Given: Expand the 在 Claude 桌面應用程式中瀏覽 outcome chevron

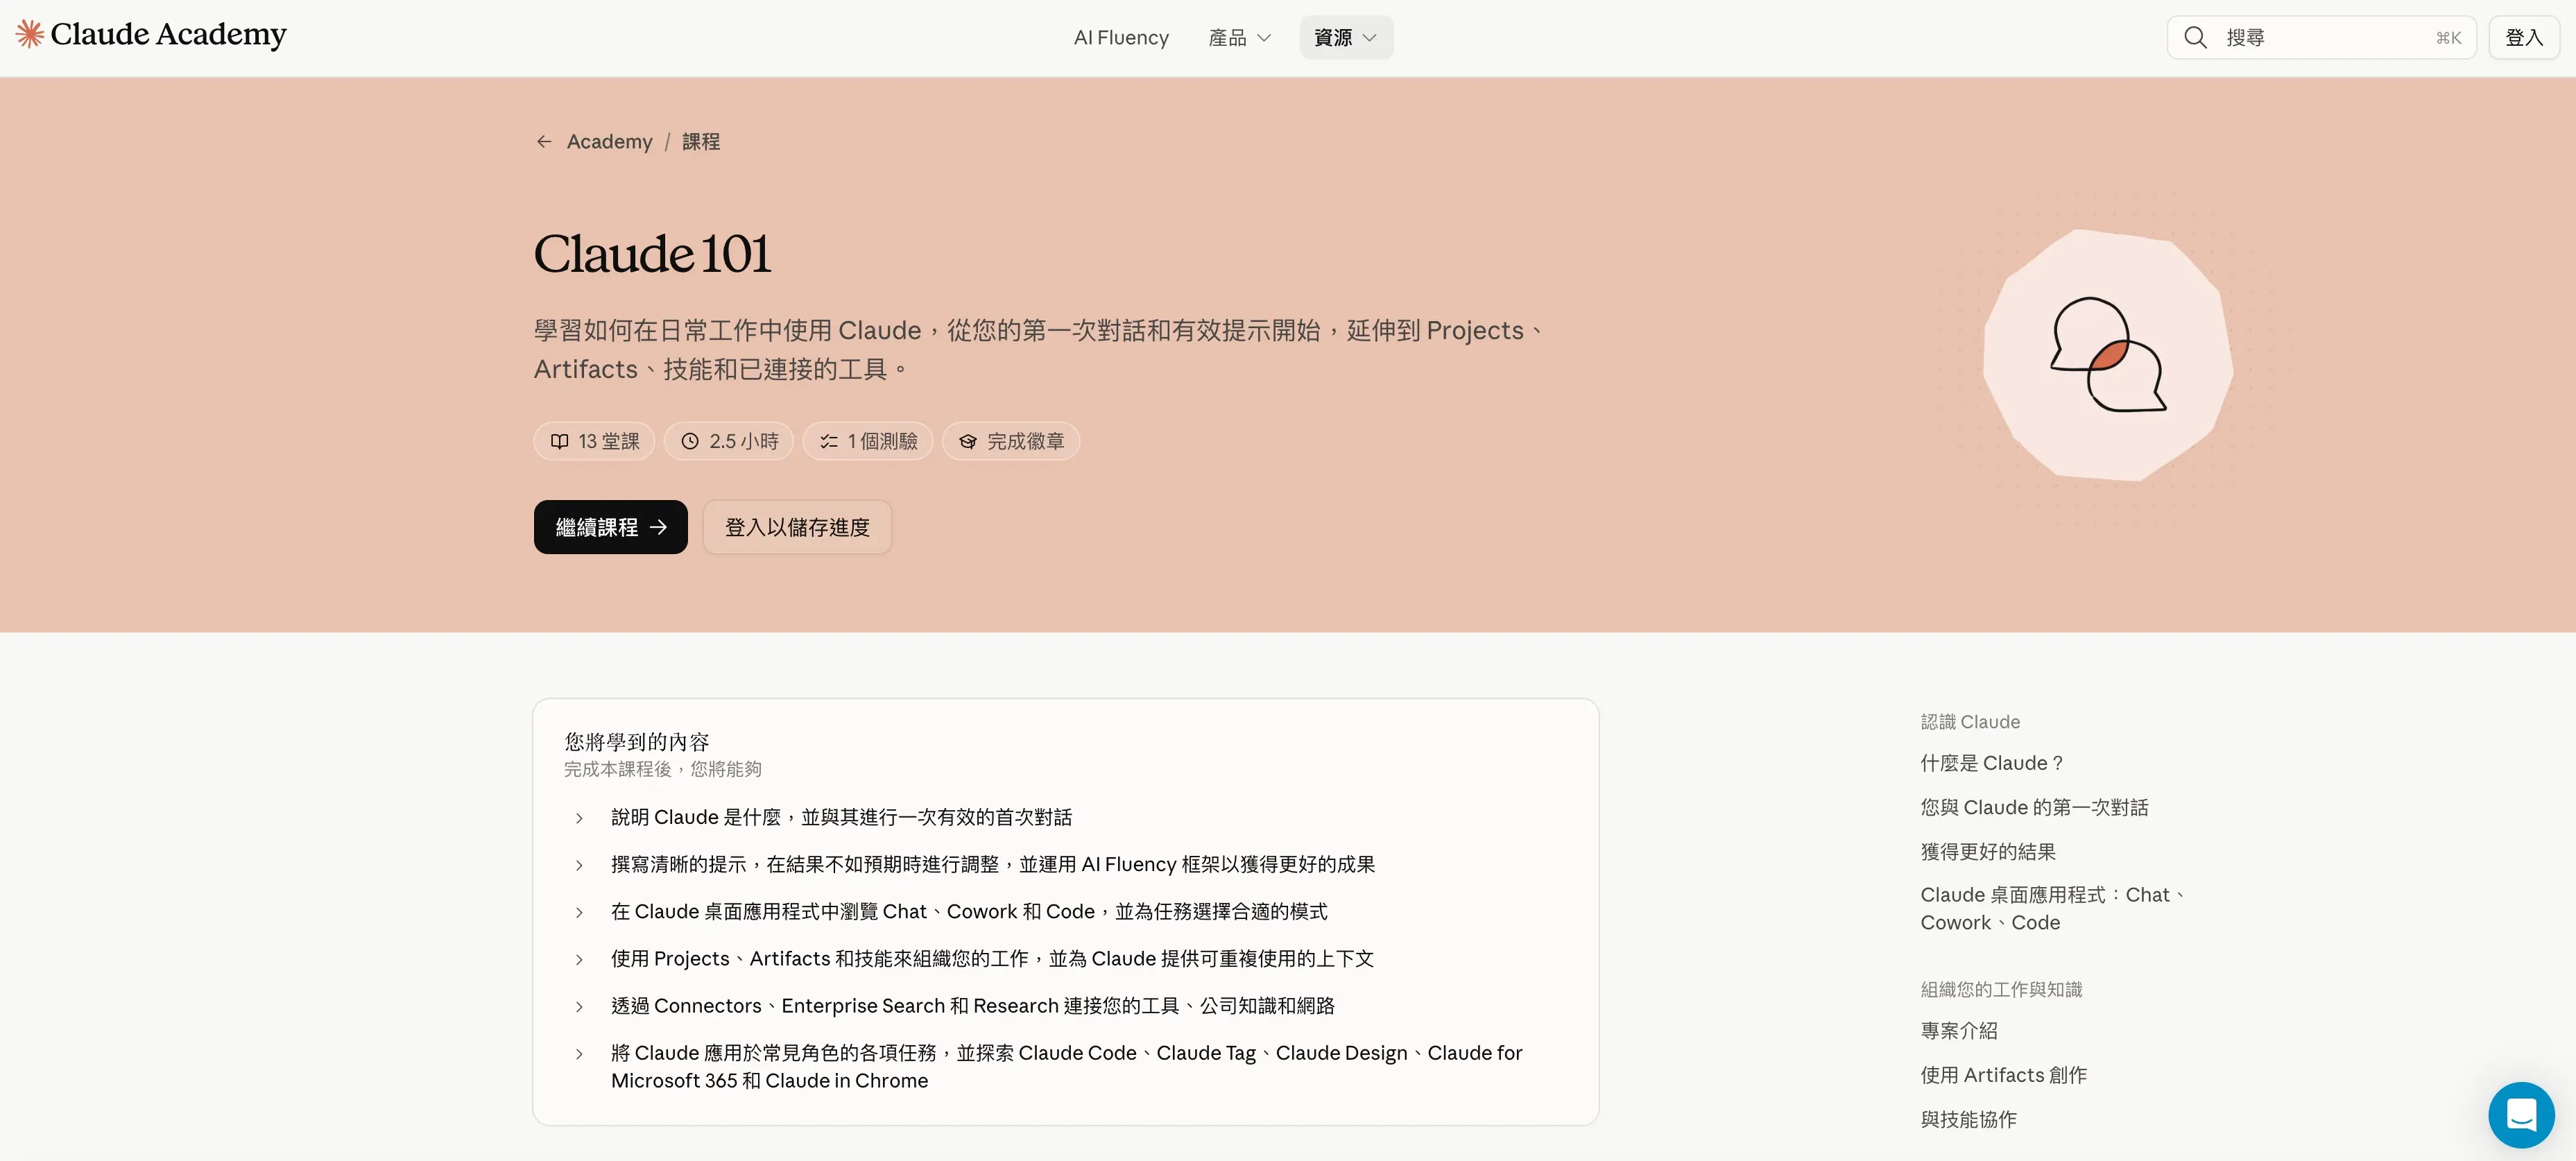Looking at the screenshot, I should pyautogui.click(x=579, y=913).
